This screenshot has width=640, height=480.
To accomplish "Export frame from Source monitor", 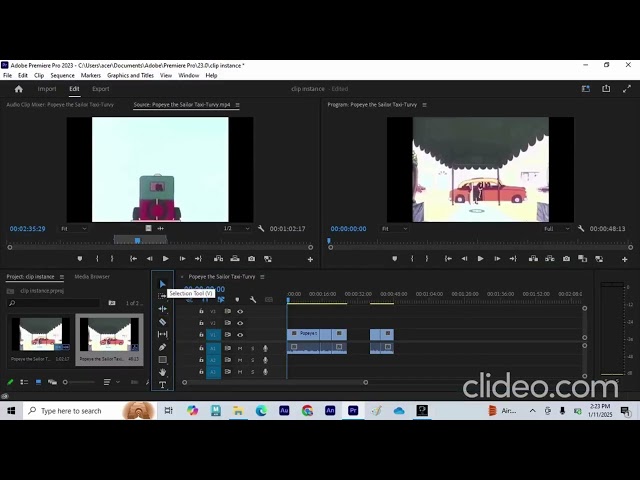I will 251,259.
